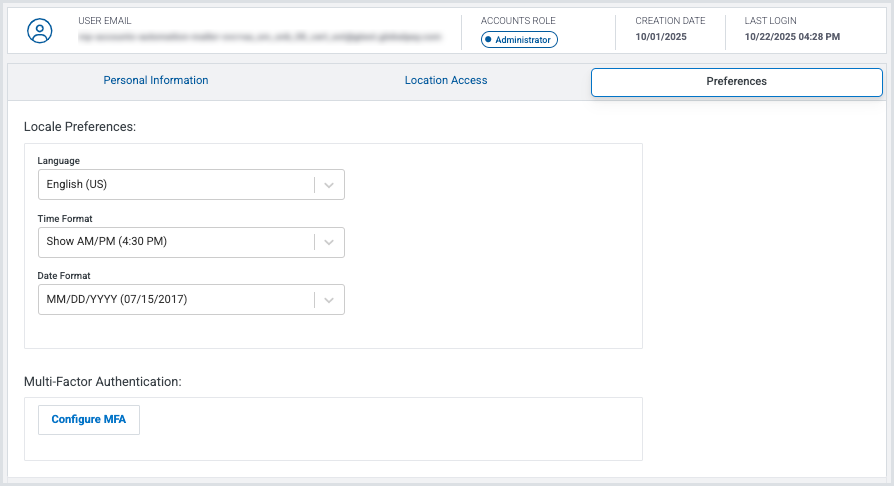Screen dimensions: 894x486
Task: Click the blurred user email address
Action: click(260, 37)
